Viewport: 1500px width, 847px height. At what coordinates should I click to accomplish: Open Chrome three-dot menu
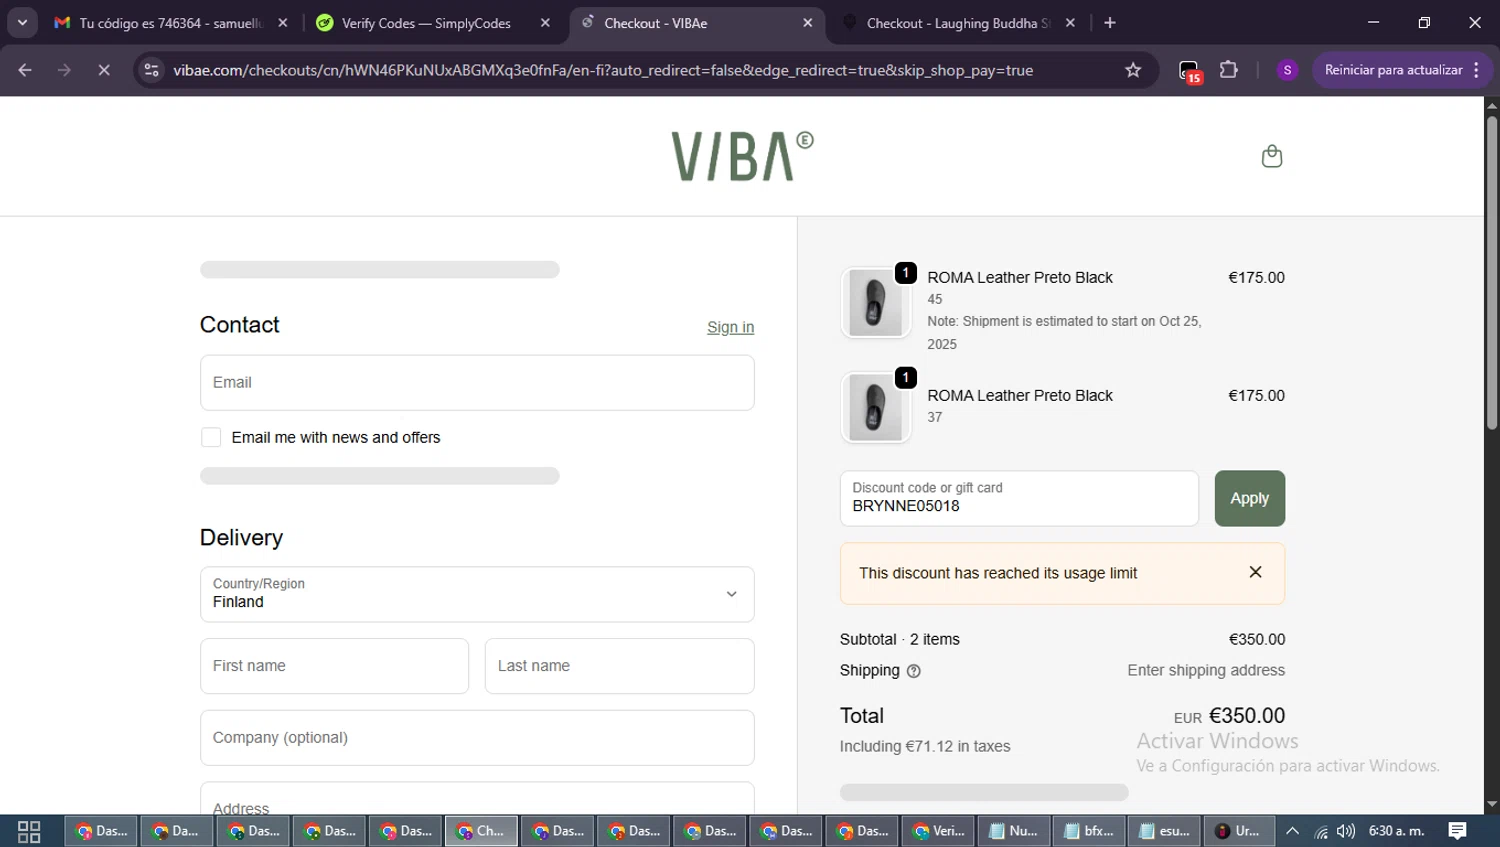click(1477, 70)
